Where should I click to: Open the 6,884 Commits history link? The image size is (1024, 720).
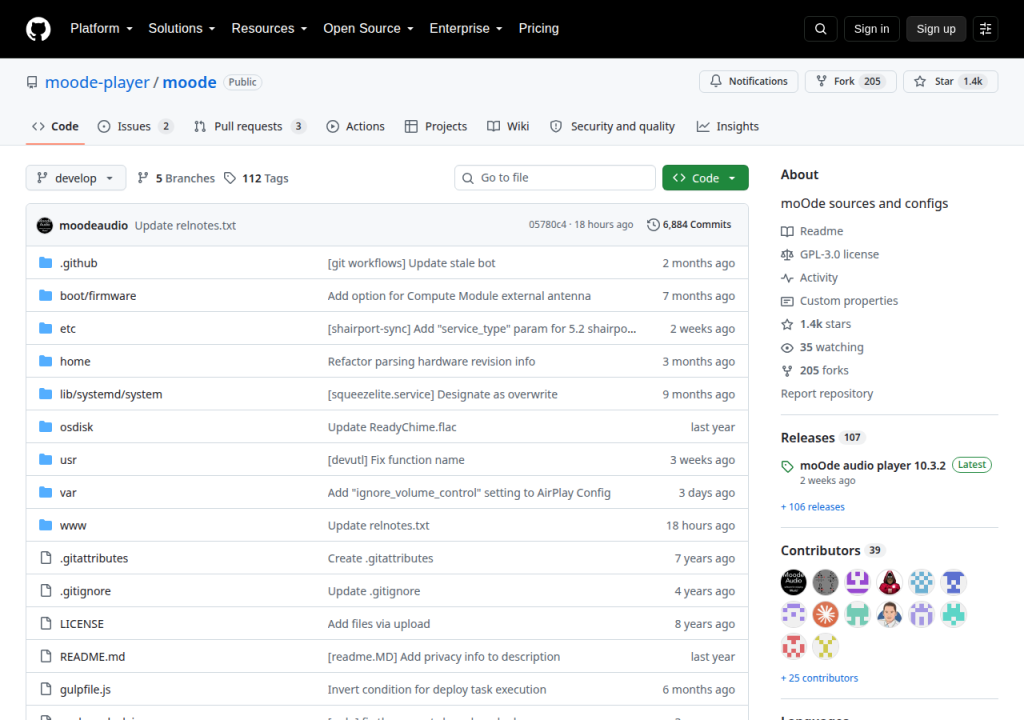[x=689, y=225]
